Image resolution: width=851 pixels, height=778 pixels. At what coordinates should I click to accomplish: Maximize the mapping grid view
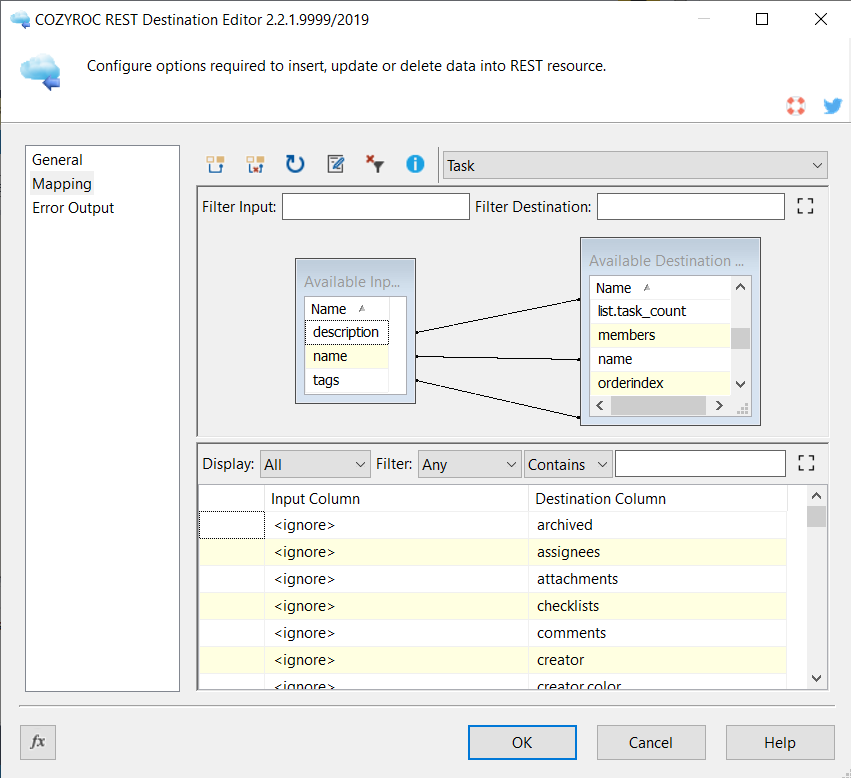pyautogui.click(x=805, y=462)
